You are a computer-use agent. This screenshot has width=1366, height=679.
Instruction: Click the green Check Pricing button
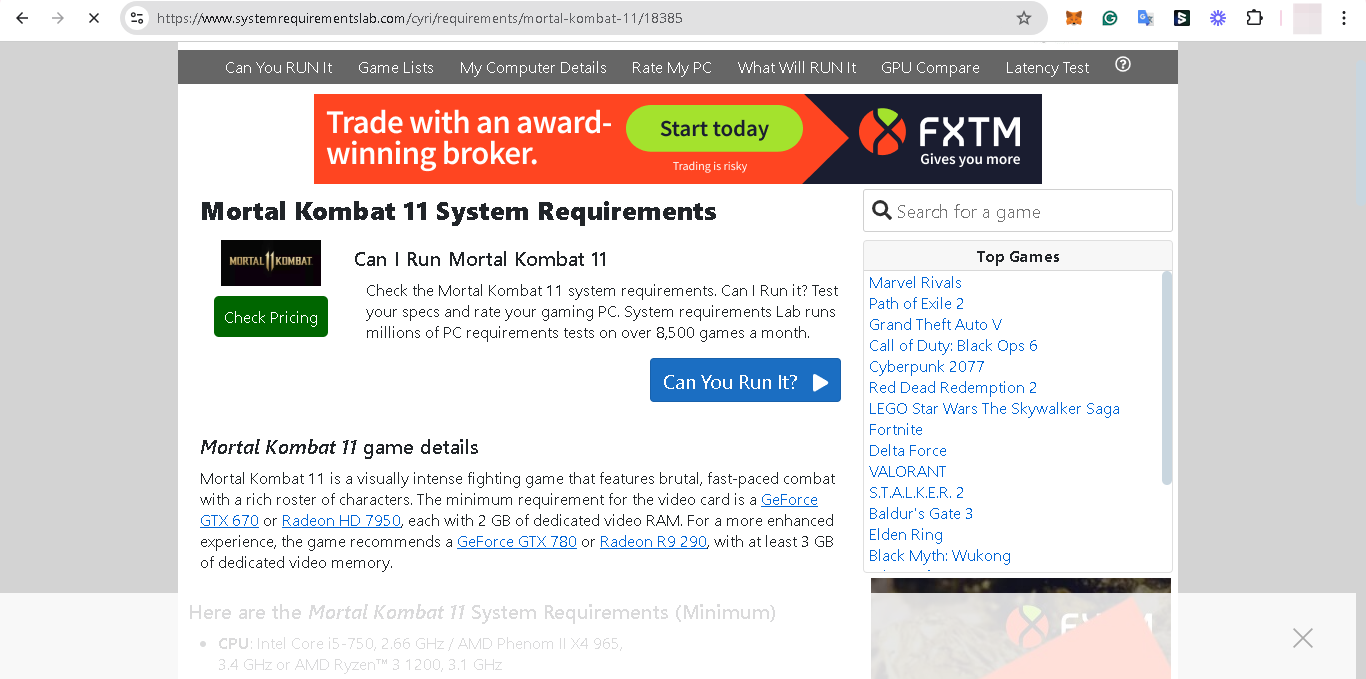point(271,317)
